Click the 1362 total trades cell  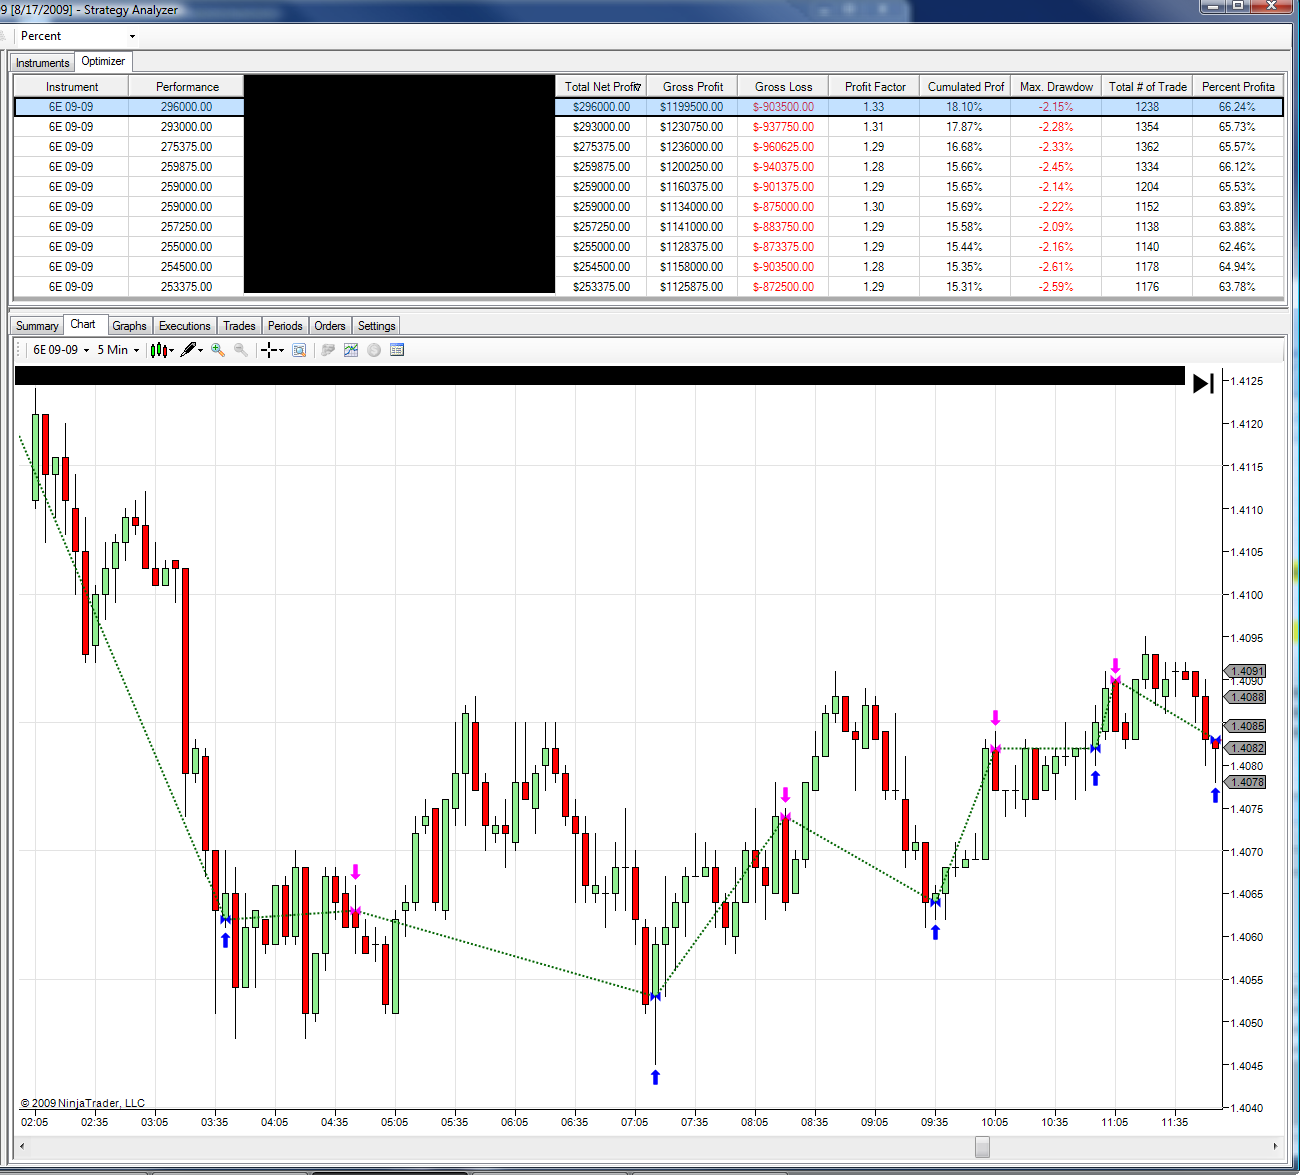tap(1147, 147)
